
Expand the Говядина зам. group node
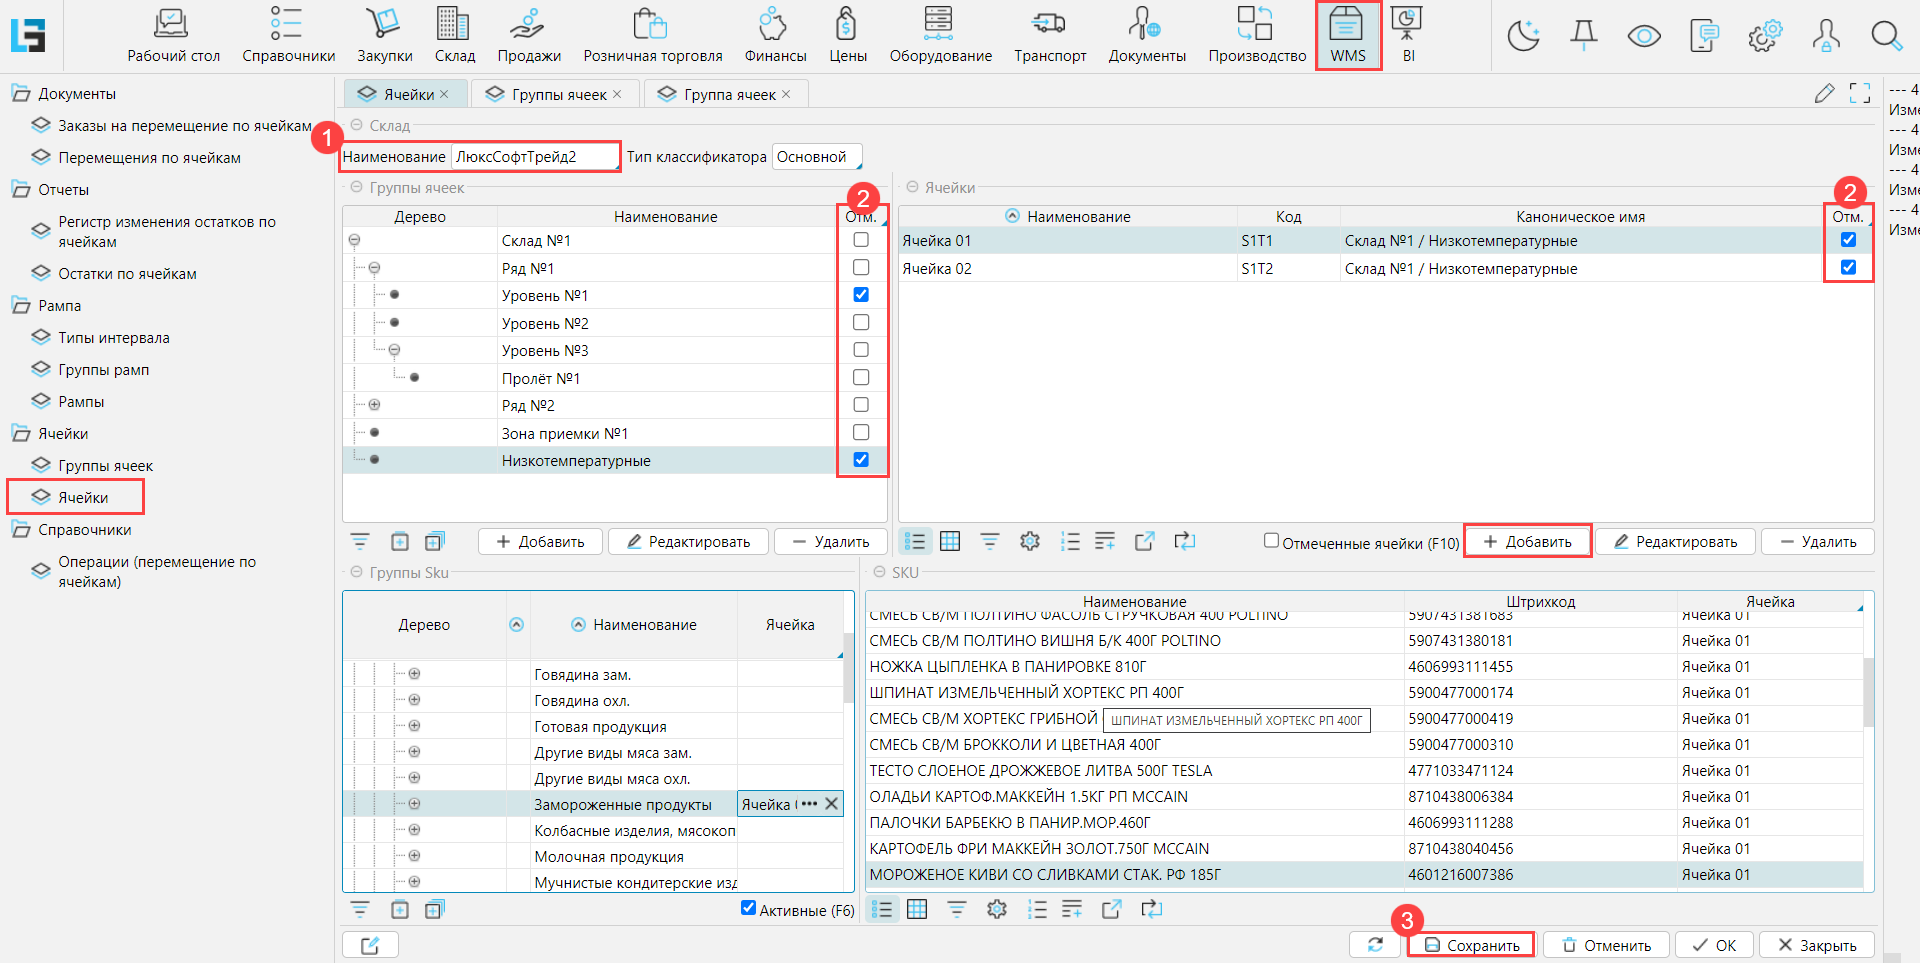pyautogui.click(x=414, y=674)
